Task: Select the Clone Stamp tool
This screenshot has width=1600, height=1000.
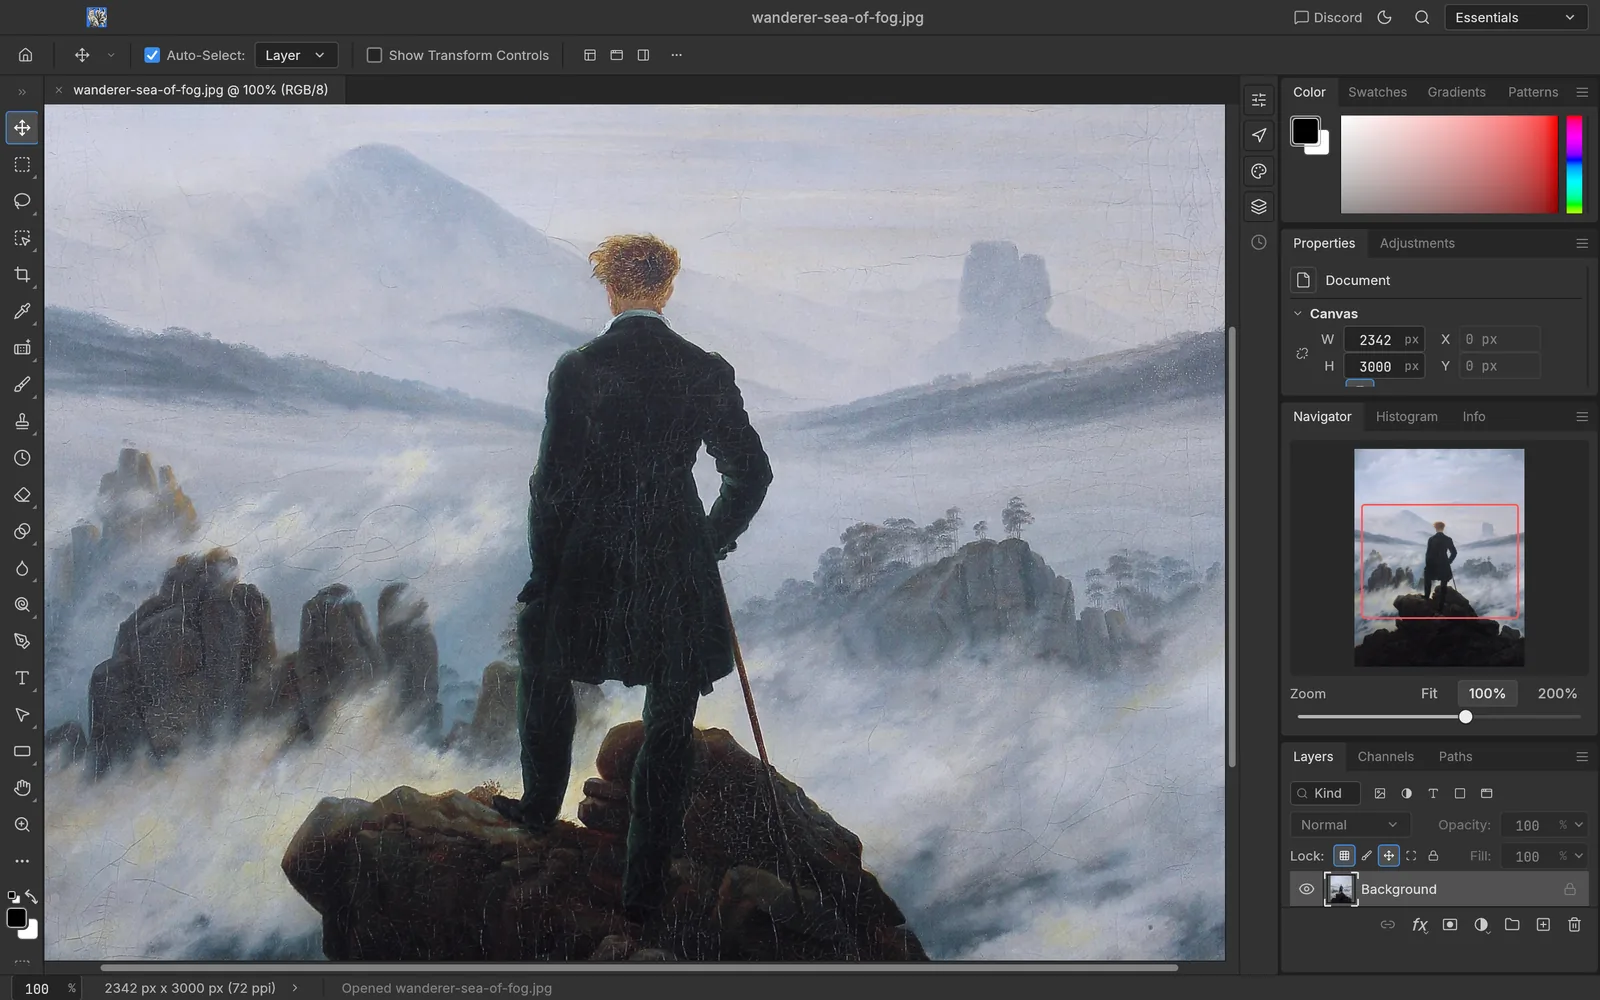Action: click(22, 421)
